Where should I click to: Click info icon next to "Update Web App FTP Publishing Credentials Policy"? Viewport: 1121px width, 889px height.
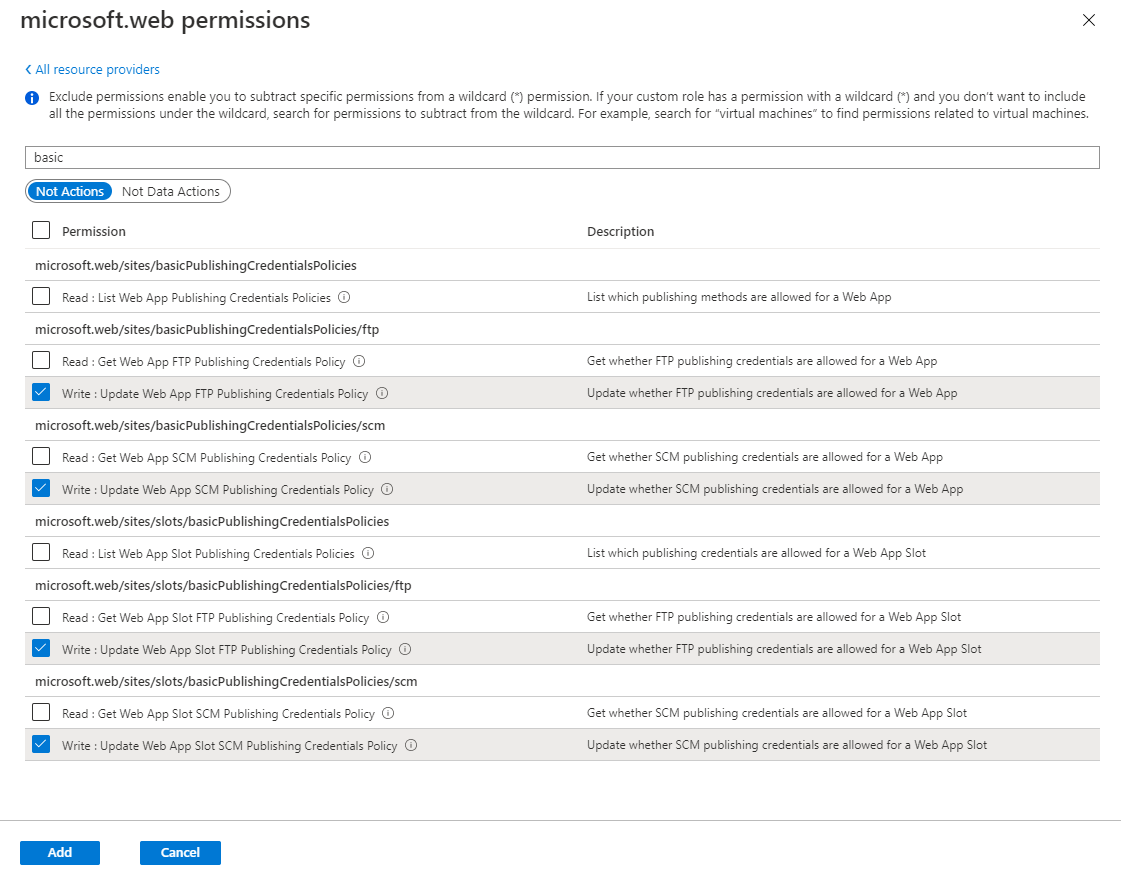click(382, 393)
